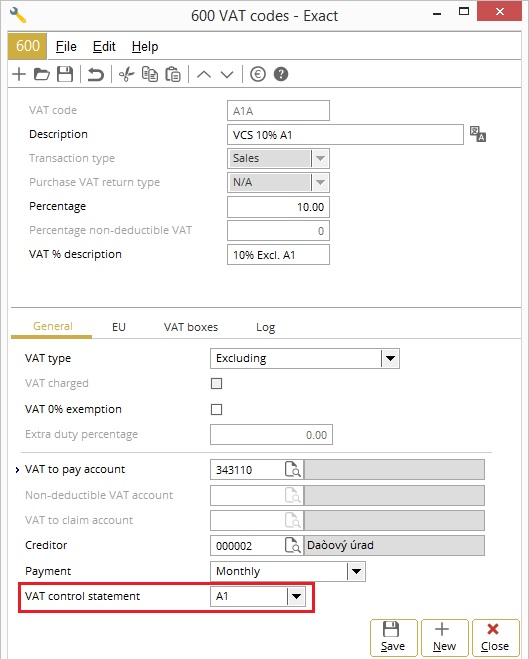Click the New plus icon in toolbar

19,74
